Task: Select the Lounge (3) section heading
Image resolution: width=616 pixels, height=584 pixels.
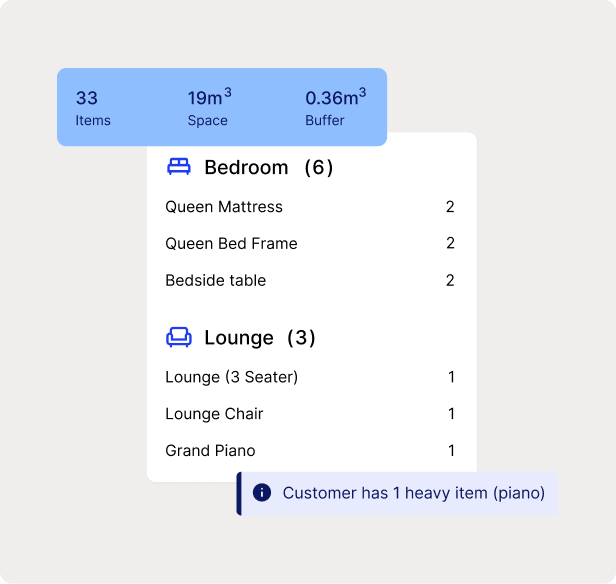Action: 259,338
